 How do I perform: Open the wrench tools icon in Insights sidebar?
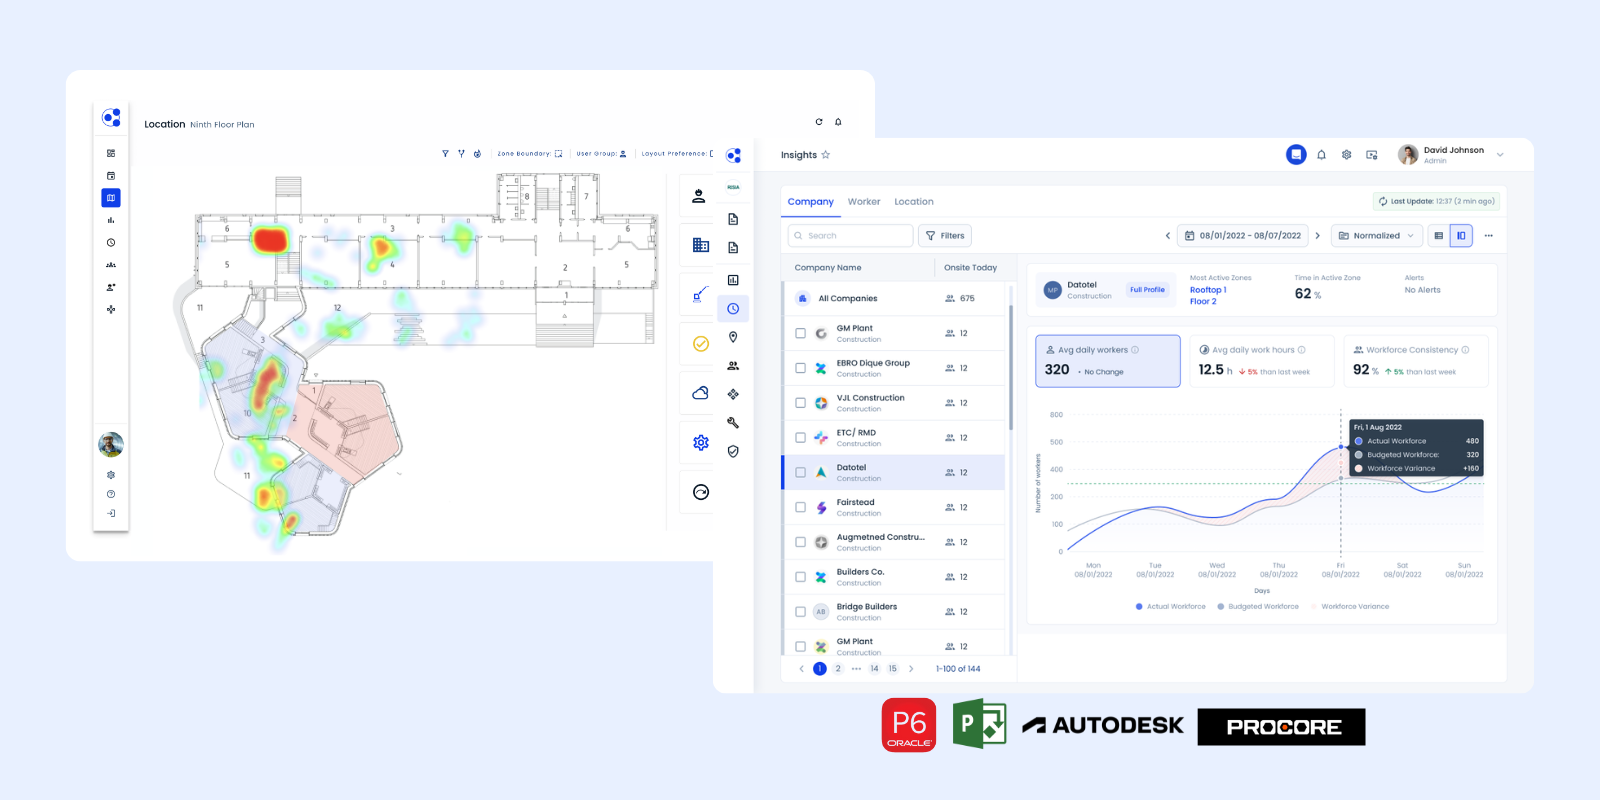733,423
